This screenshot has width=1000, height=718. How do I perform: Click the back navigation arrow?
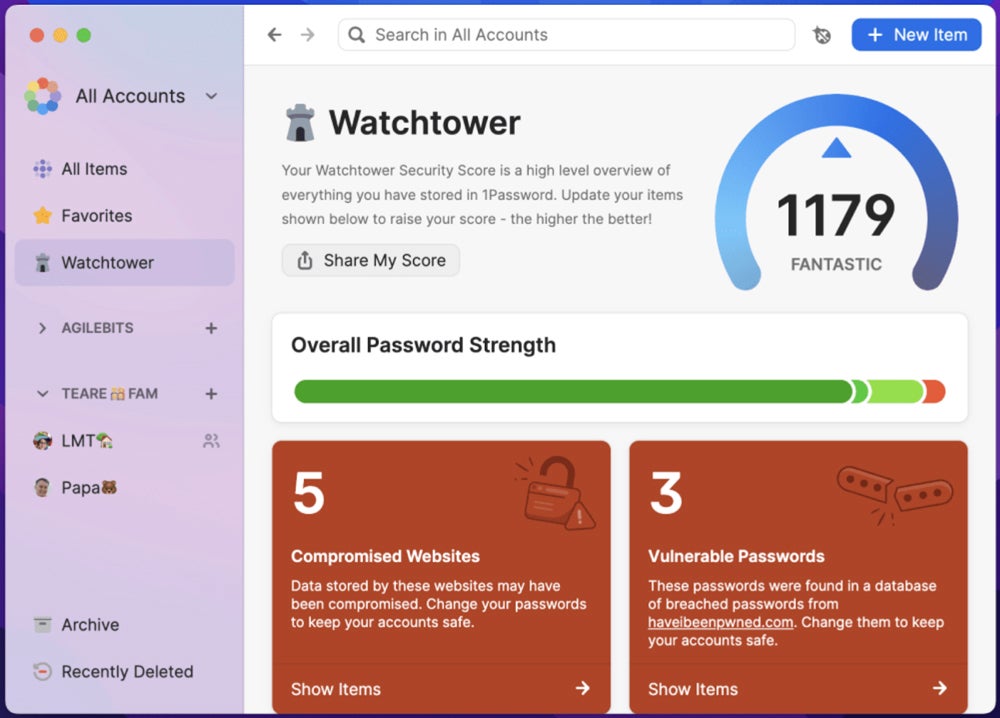(274, 35)
